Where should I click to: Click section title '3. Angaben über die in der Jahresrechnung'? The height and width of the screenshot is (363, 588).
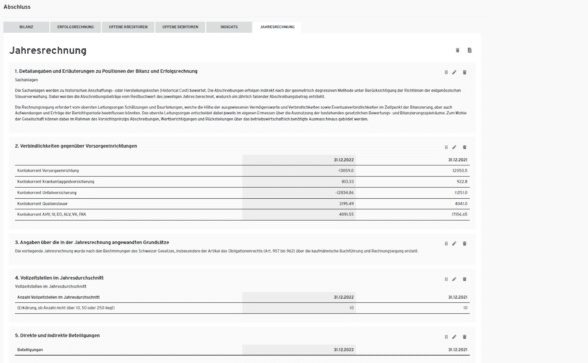pos(92,243)
